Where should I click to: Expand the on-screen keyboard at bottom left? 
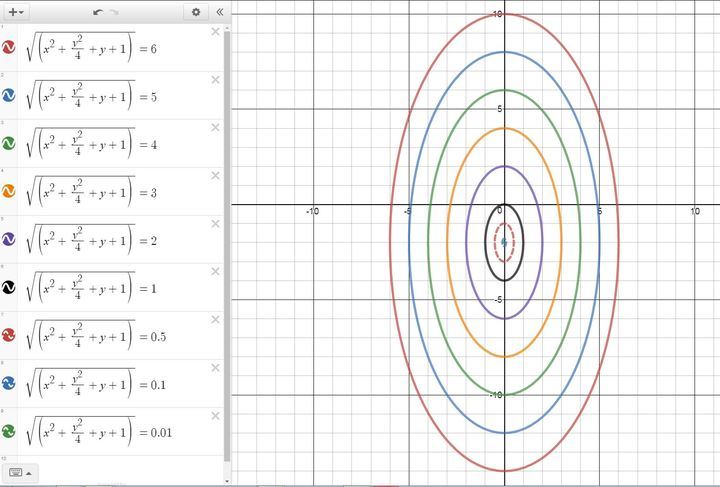[19, 472]
